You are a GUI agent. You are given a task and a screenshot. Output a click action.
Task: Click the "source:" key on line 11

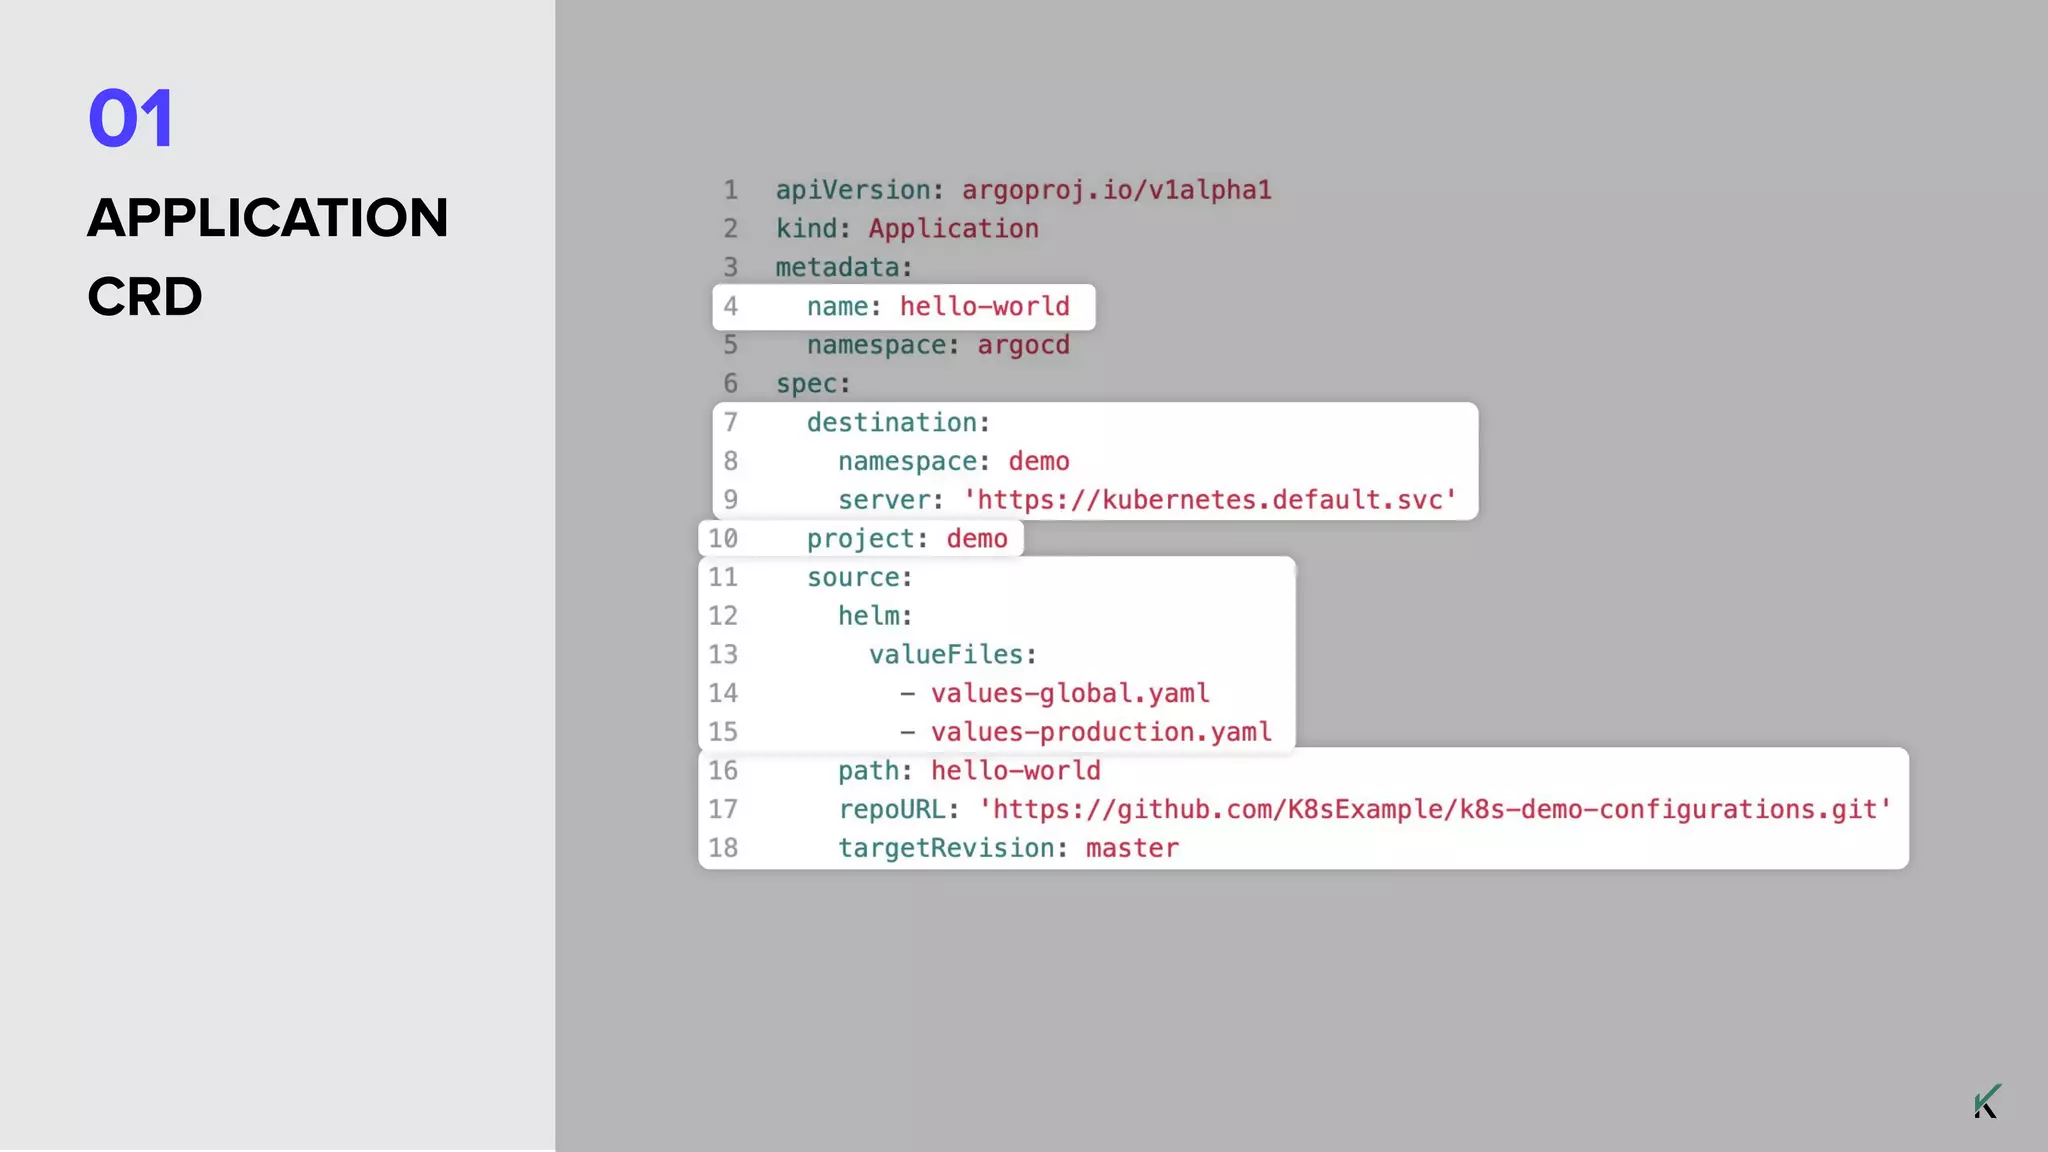point(859,577)
